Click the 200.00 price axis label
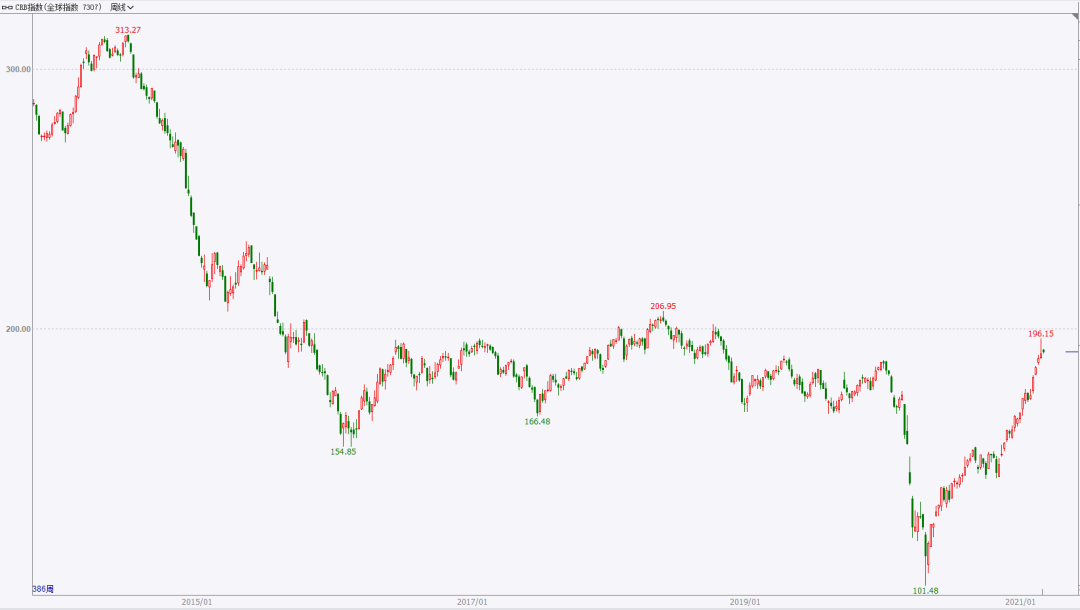Screen dimensions: 1080x610 (18, 329)
